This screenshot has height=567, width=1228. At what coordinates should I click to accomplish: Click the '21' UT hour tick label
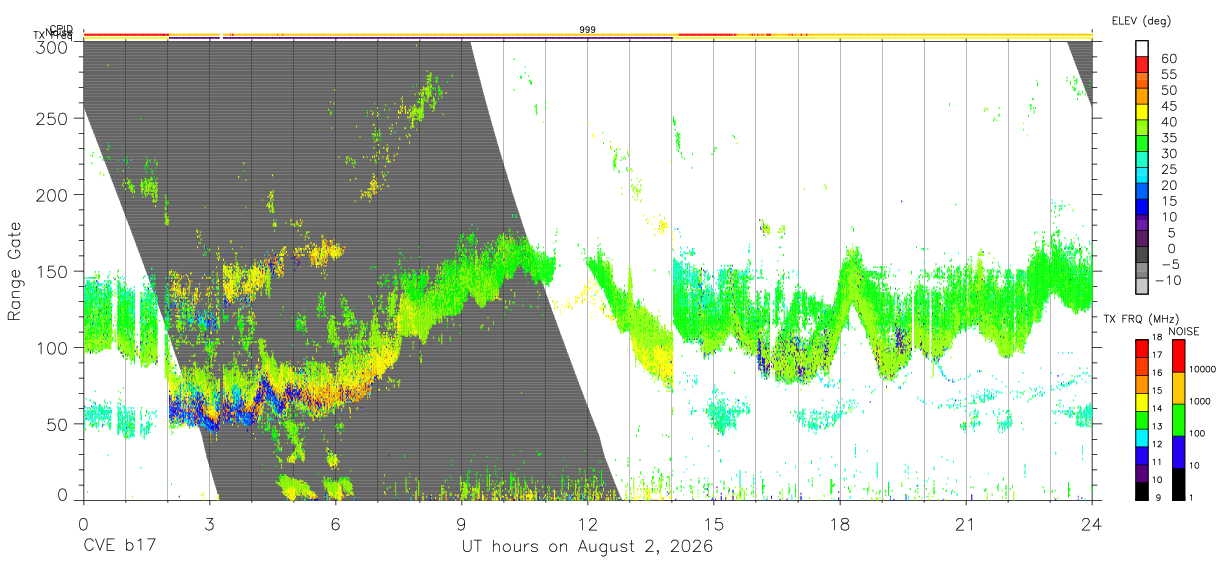[965, 524]
